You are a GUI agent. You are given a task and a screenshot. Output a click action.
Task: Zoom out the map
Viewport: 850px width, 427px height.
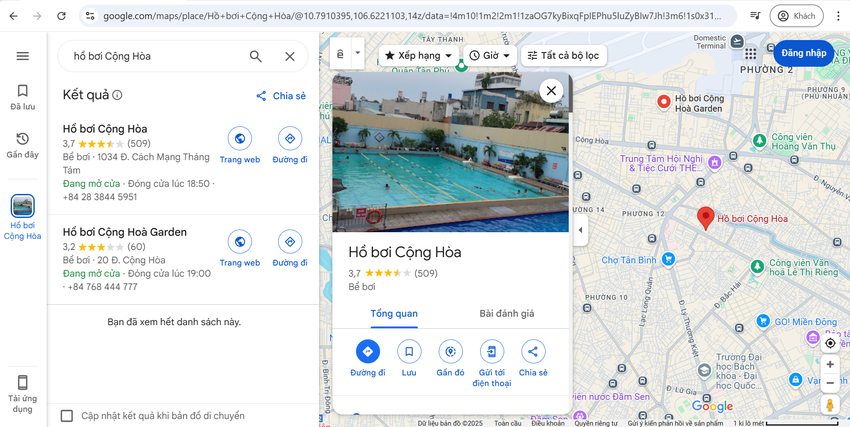[x=829, y=383]
